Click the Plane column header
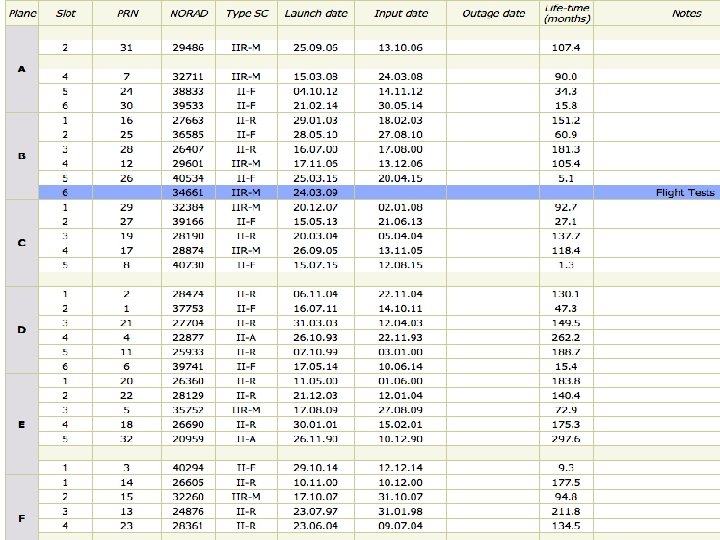720x540 pixels. 22,13
